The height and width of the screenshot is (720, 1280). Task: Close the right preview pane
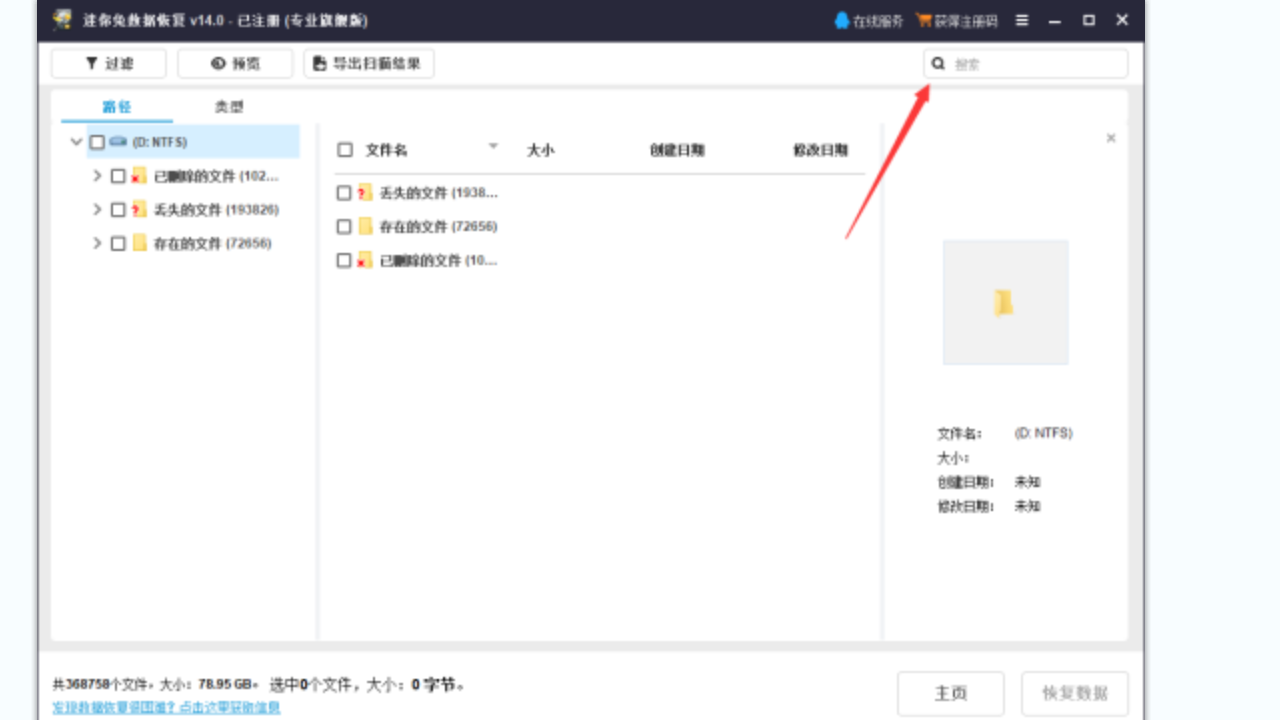[x=1110, y=138]
